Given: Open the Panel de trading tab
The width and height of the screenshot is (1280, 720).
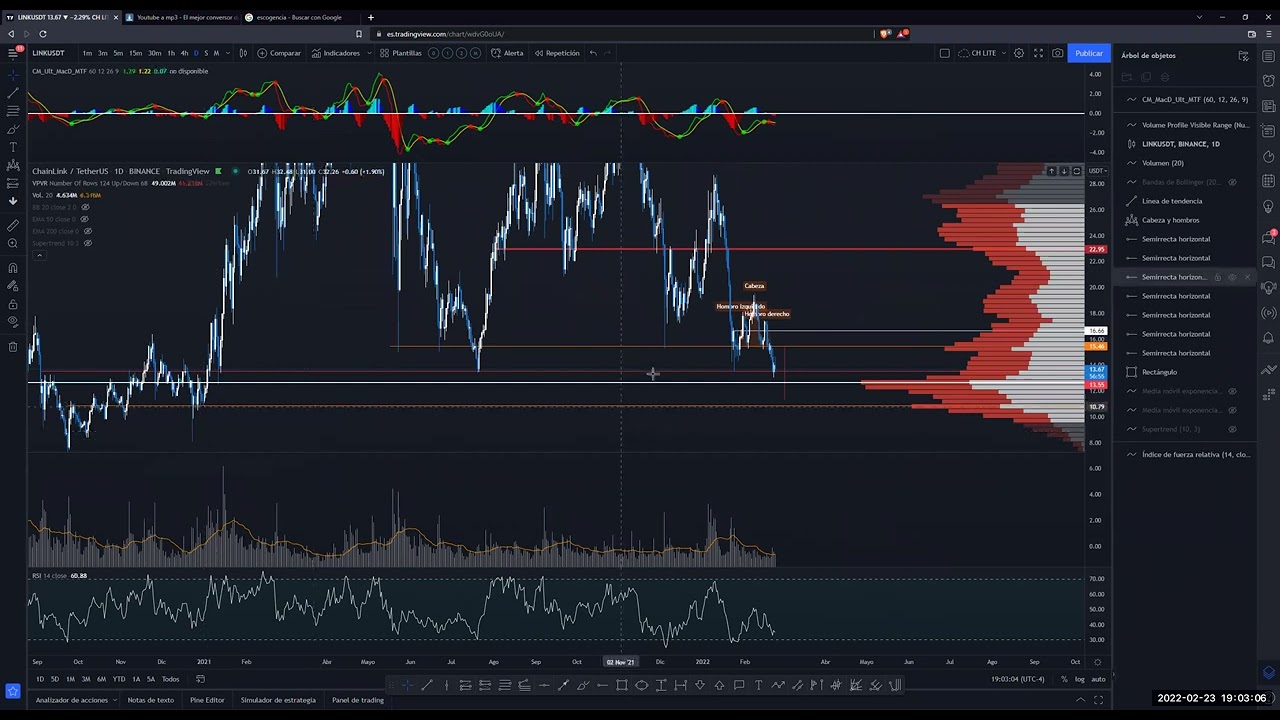Looking at the screenshot, I should pyautogui.click(x=358, y=700).
